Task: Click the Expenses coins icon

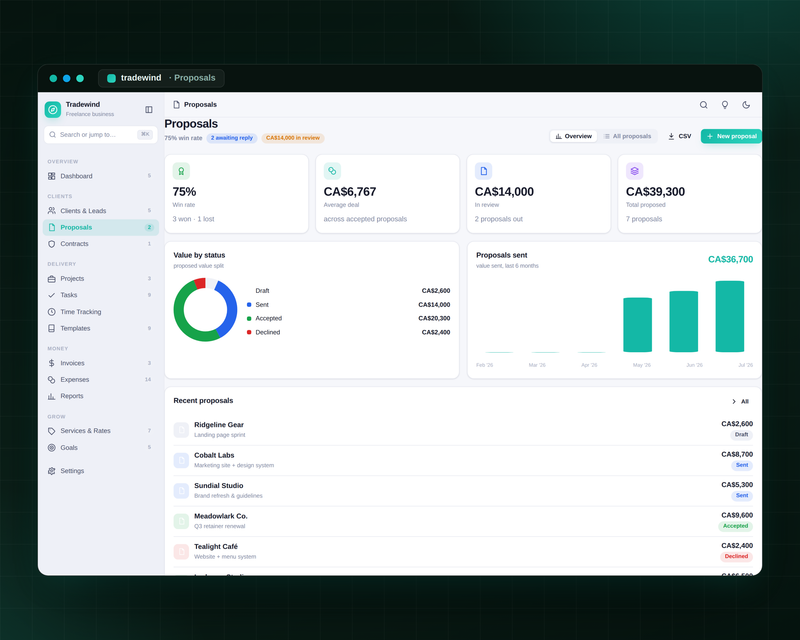Action: click(x=52, y=380)
